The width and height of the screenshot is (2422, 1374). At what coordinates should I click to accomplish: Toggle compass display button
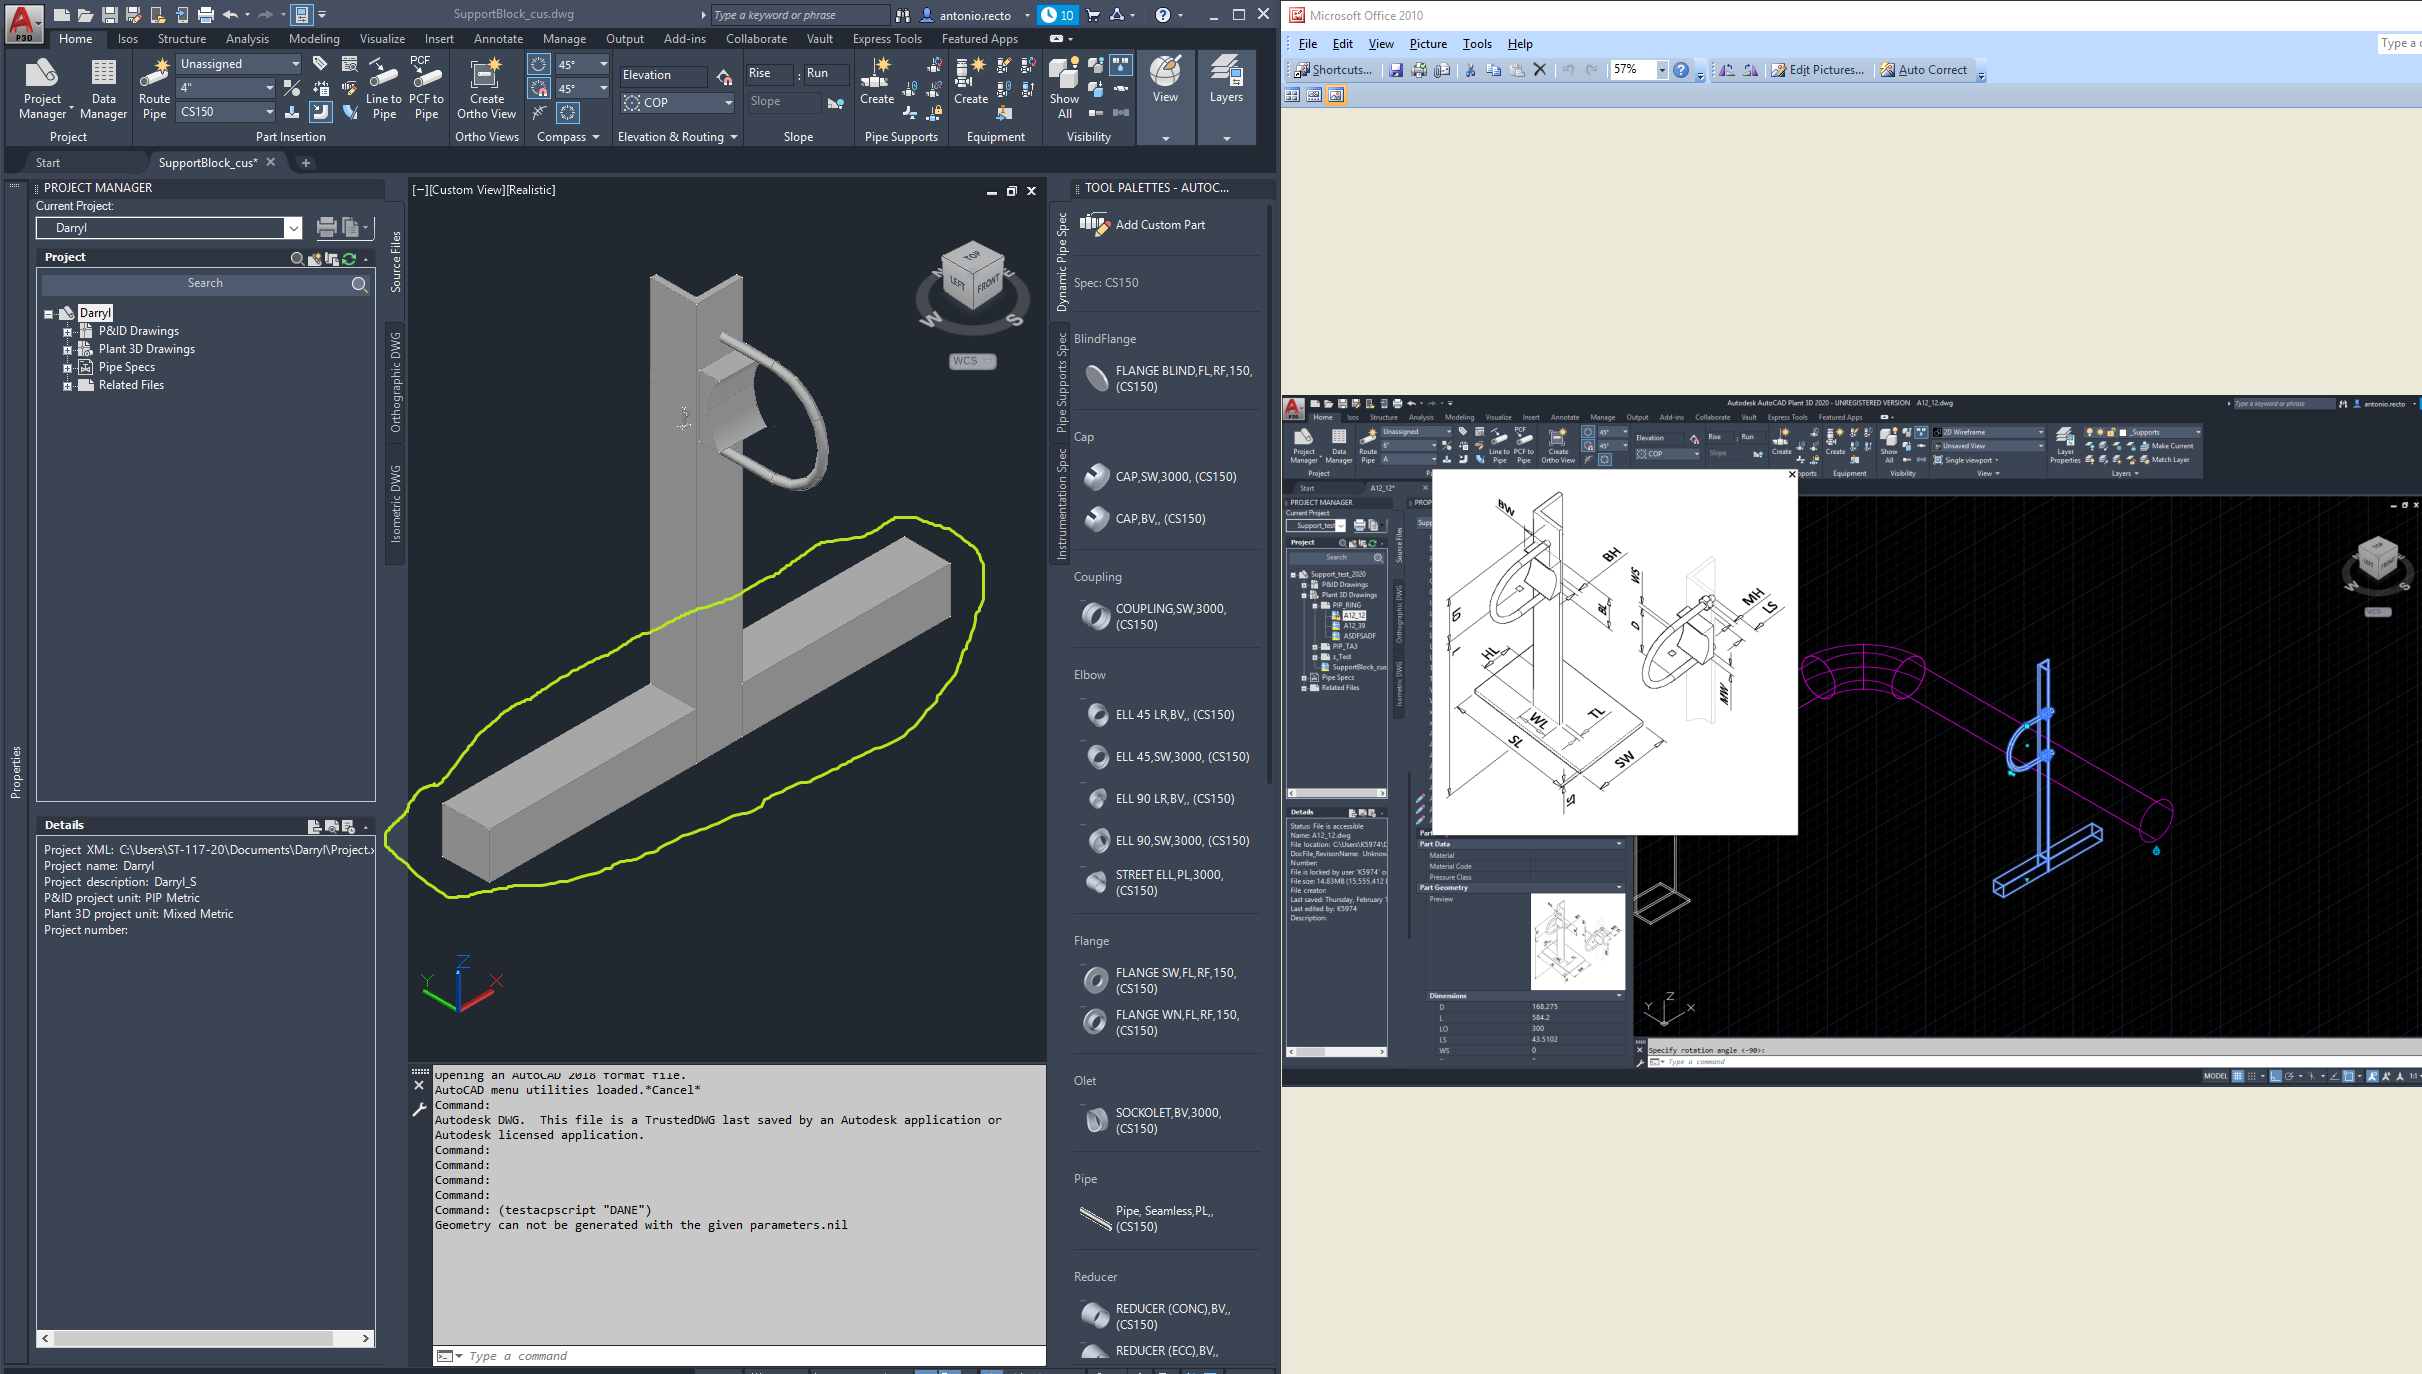coord(567,113)
